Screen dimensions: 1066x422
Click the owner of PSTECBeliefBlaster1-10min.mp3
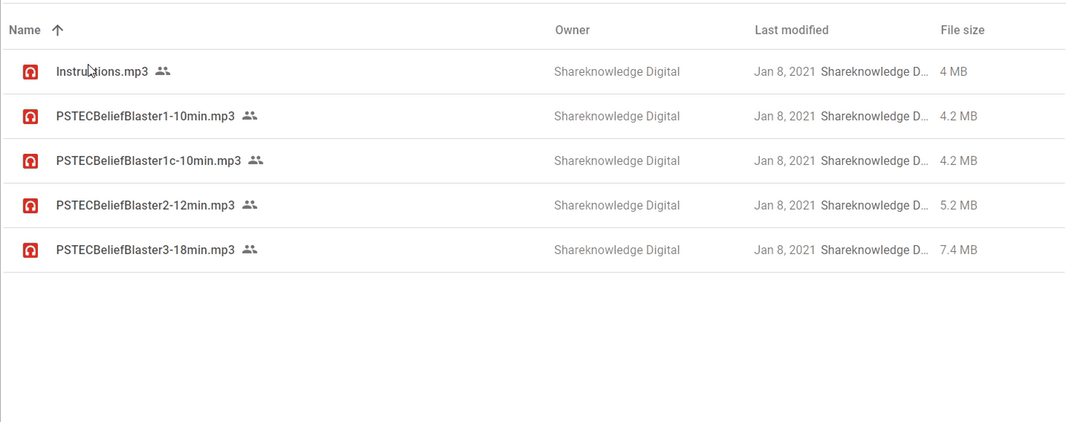click(617, 116)
